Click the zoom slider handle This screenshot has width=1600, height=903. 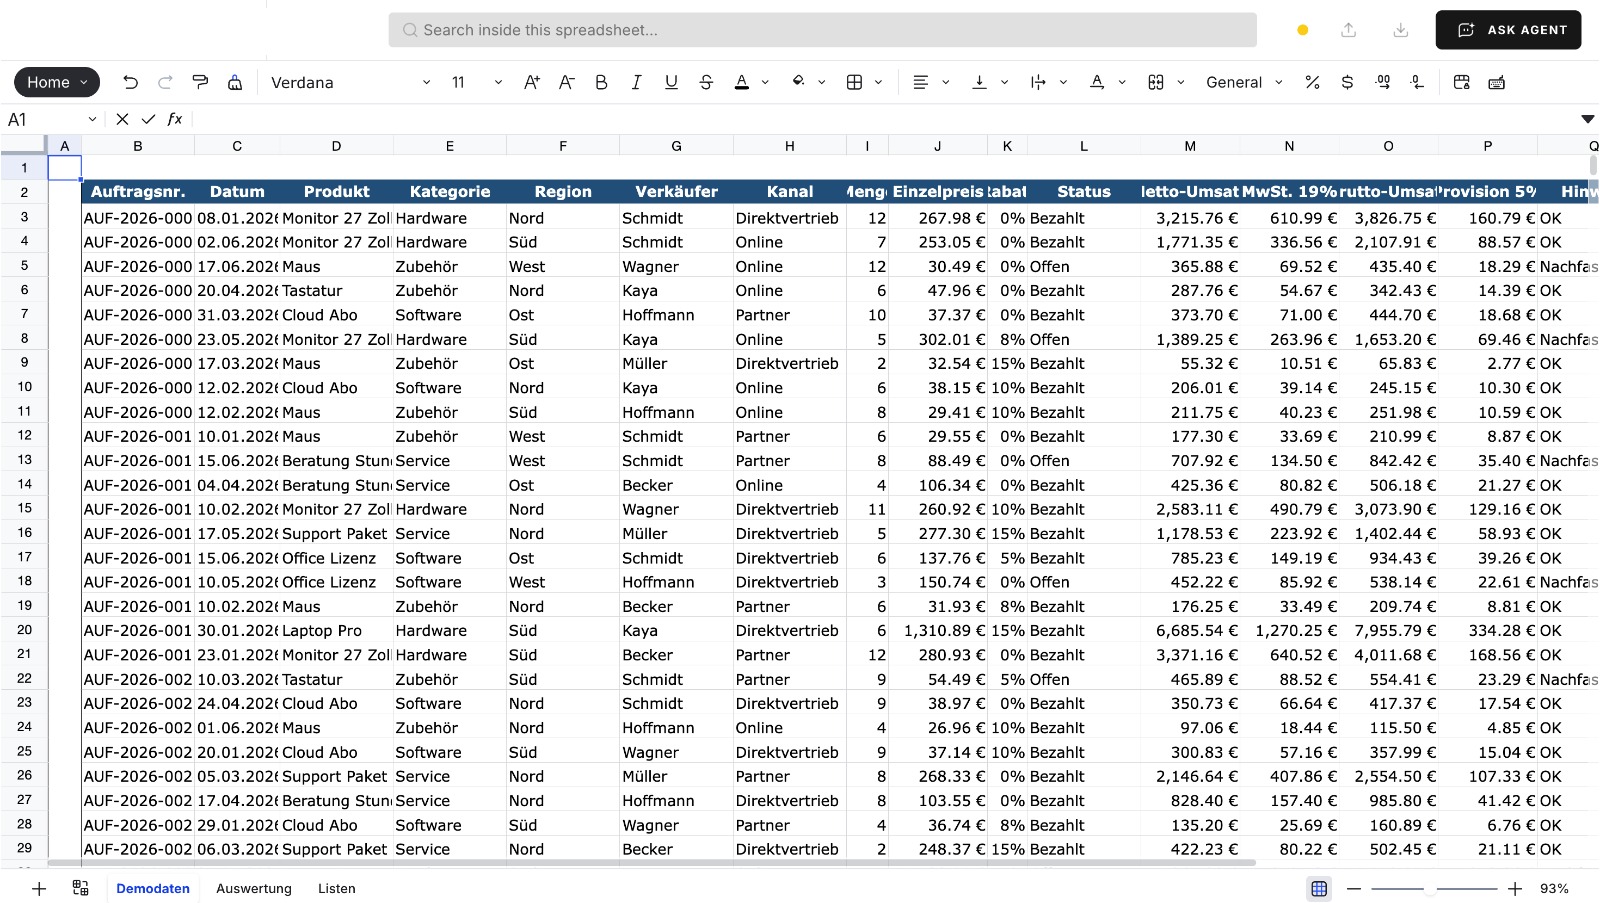(1431, 888)
